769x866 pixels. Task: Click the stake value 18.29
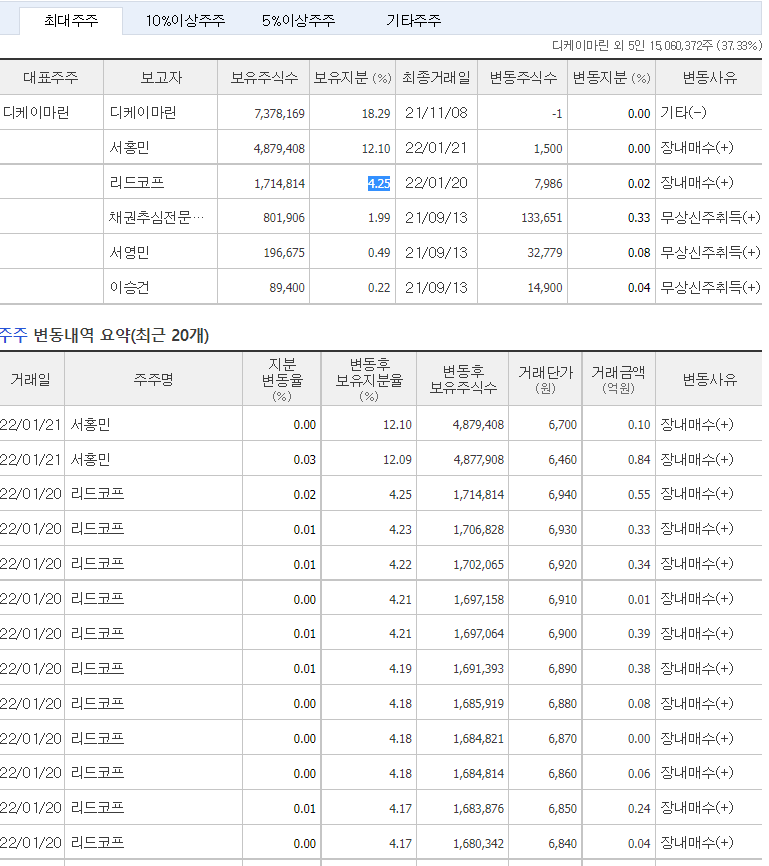[376, 114]
